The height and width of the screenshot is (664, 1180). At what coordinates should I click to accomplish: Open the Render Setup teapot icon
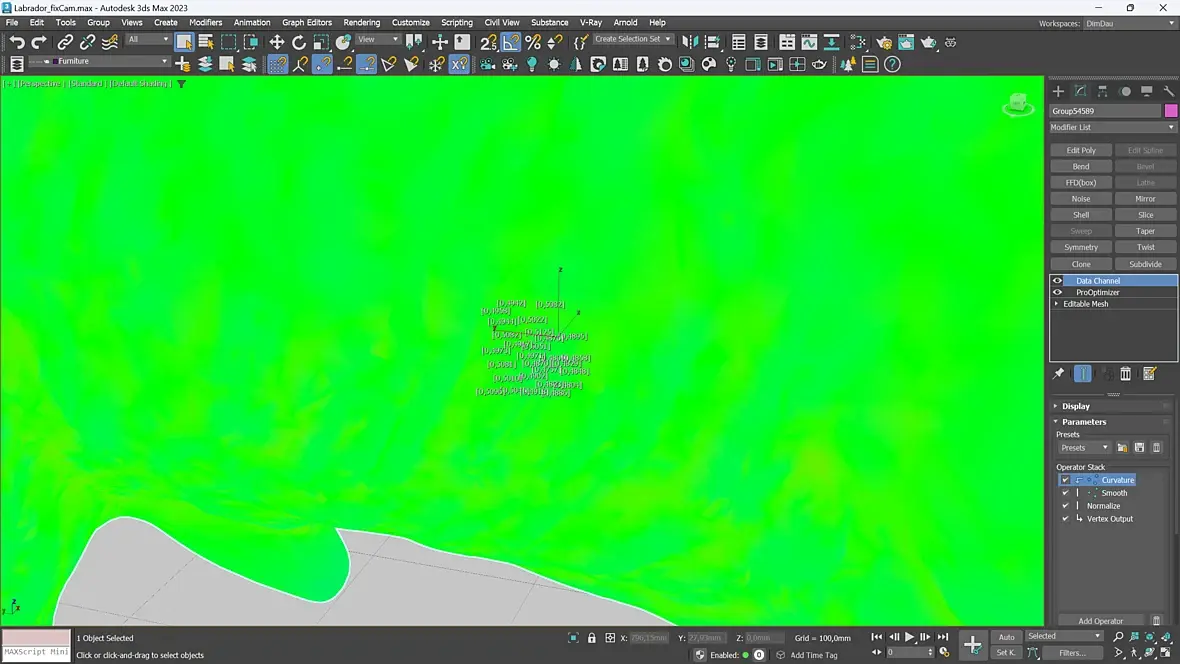click(884, 42)
